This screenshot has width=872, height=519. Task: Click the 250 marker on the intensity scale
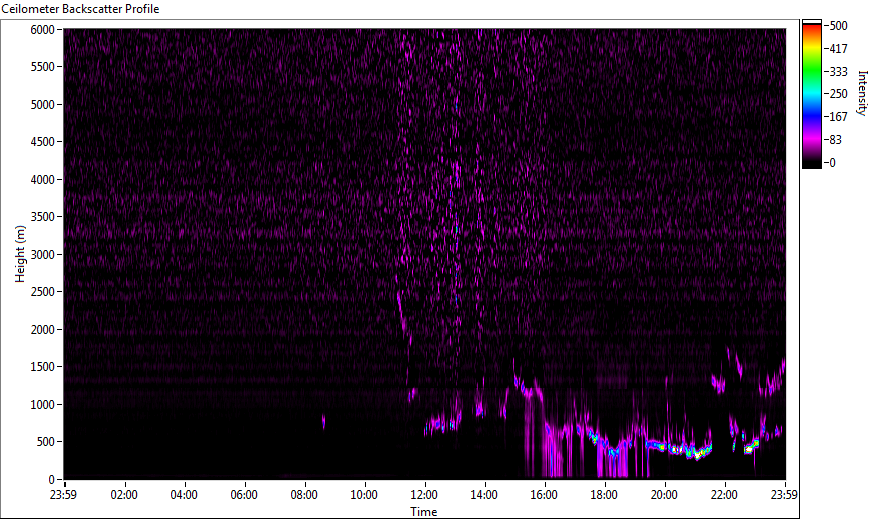coord(838,94)
